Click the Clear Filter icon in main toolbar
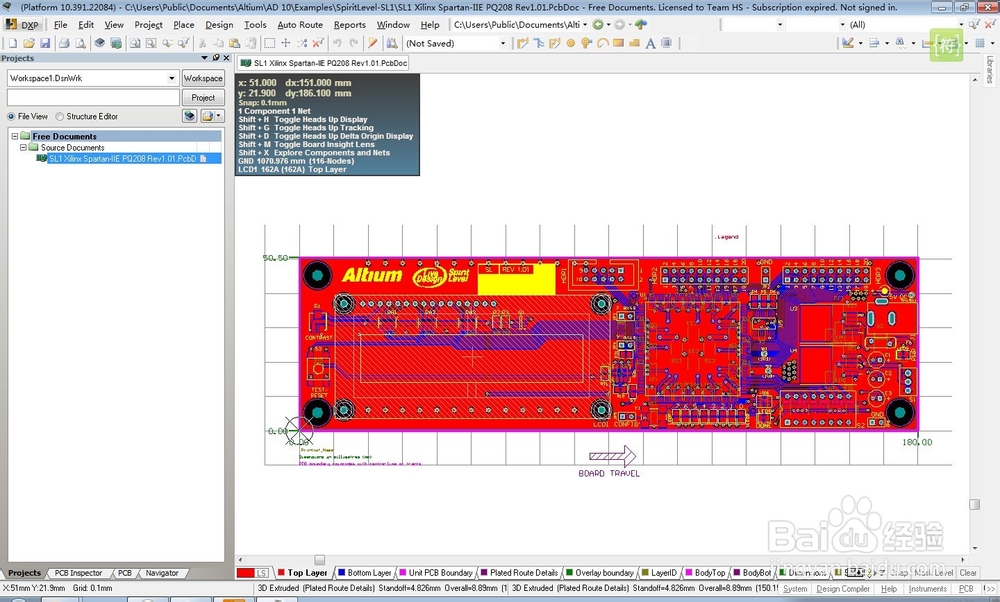Viewport: 1000px width, 602px height. point(318,43)
